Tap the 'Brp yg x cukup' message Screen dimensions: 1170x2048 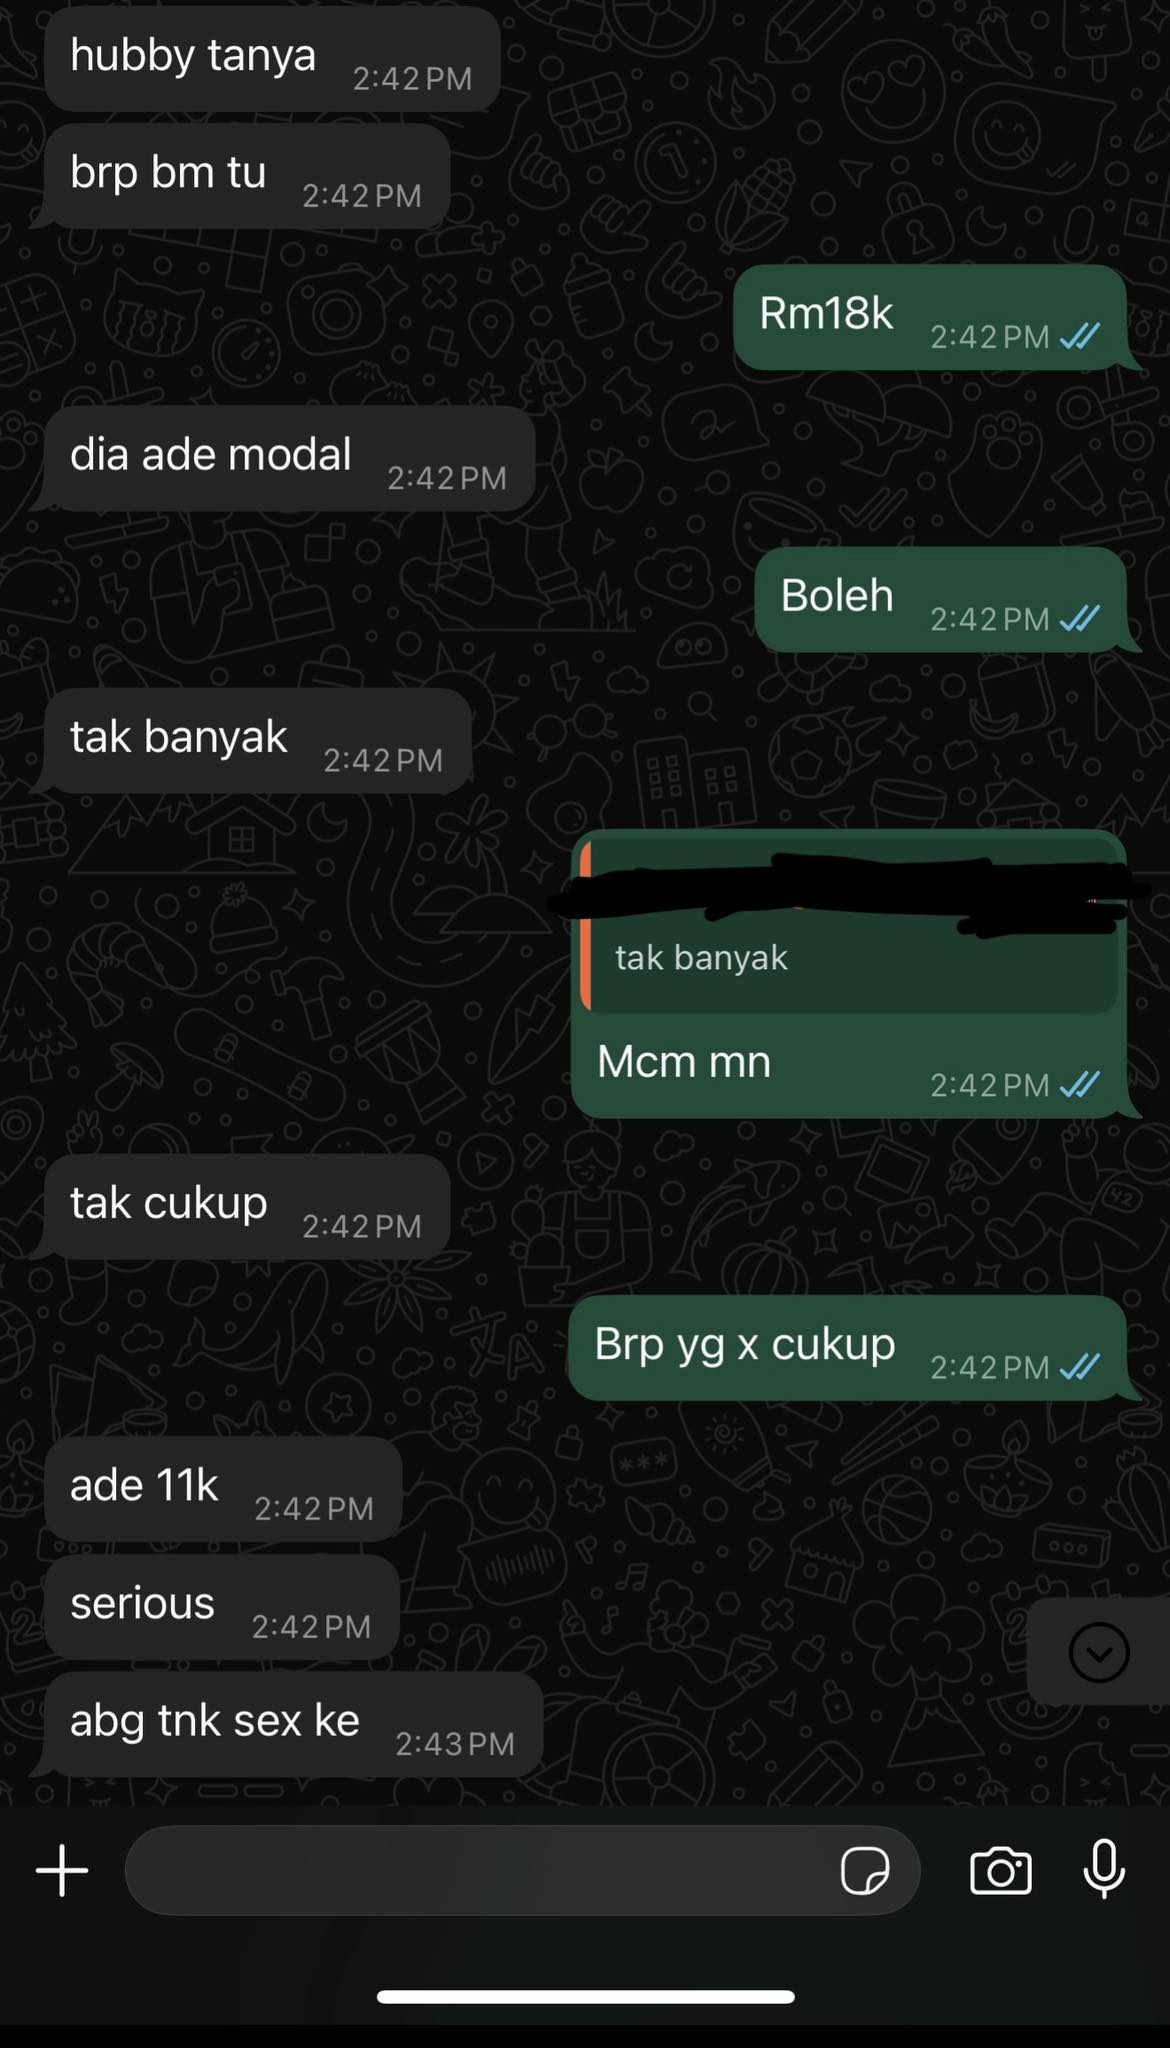[849, 1348]
